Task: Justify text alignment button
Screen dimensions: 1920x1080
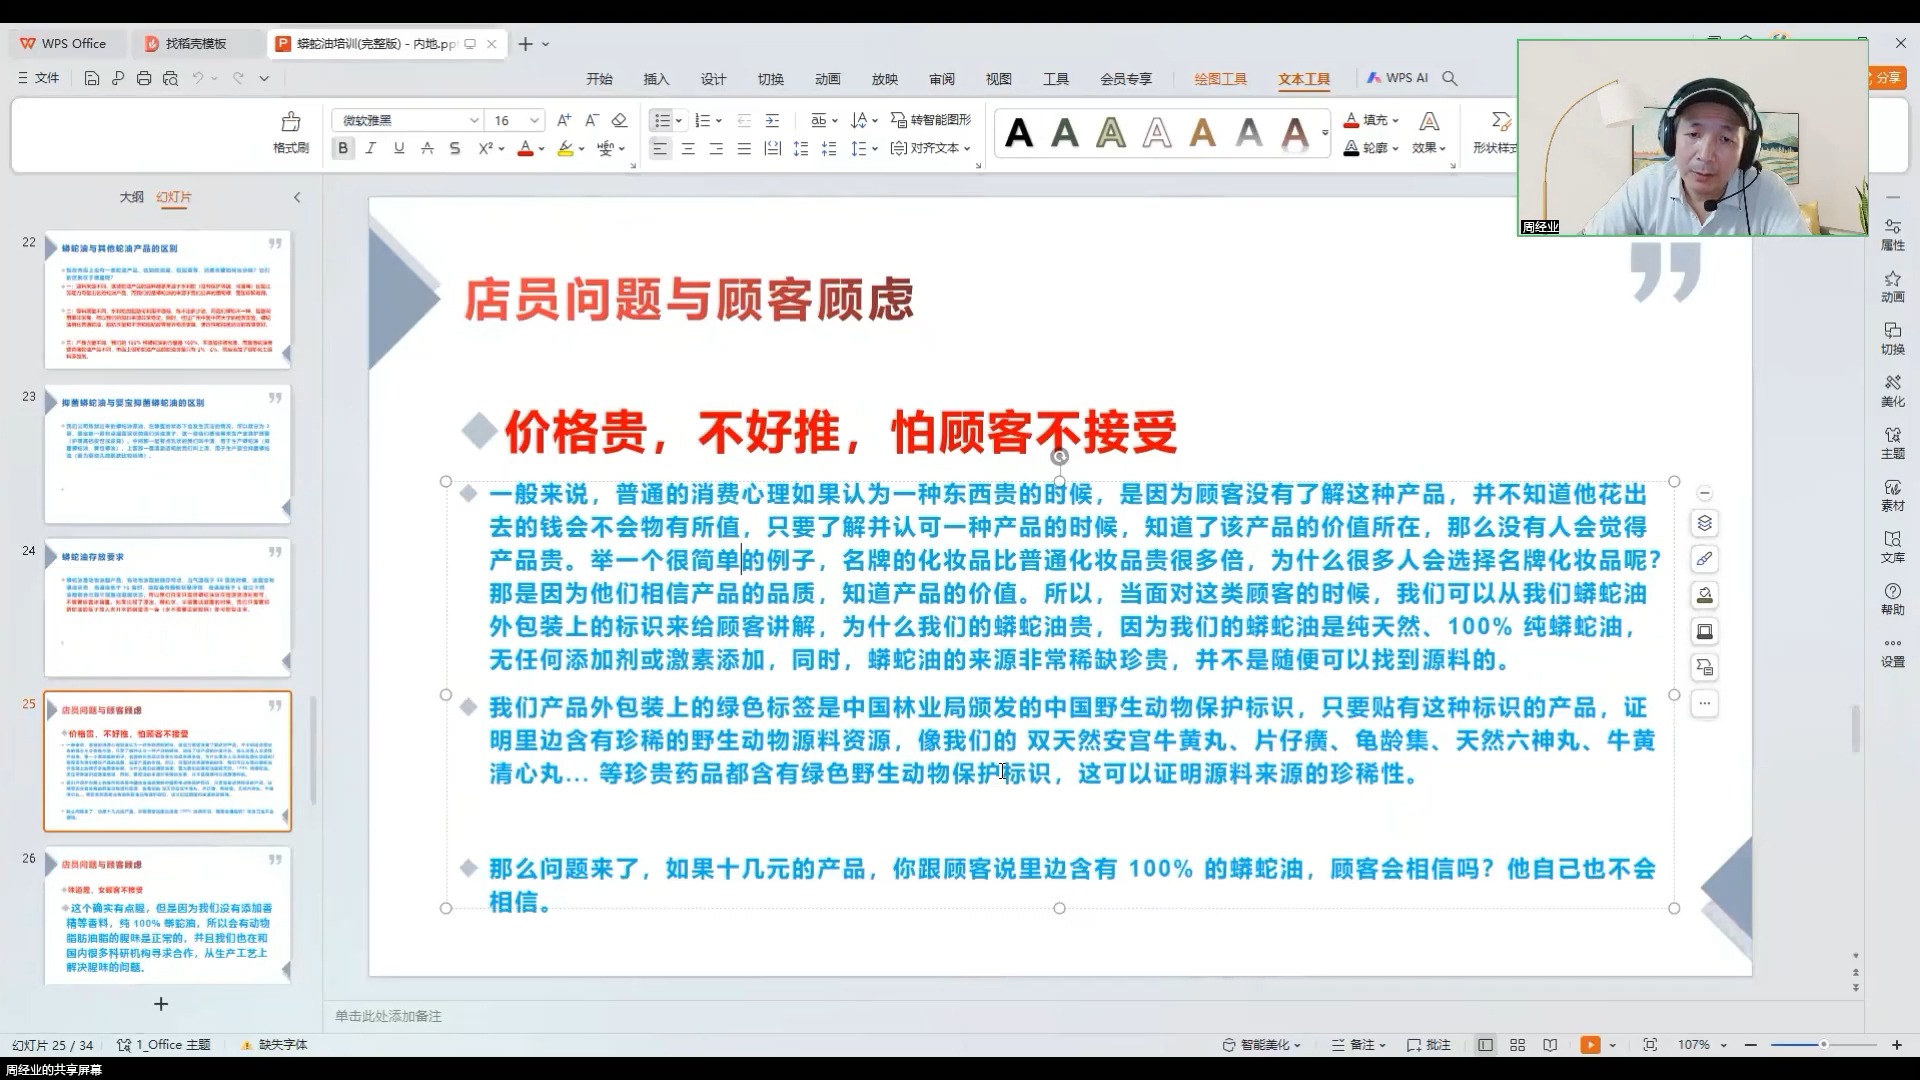Action: [744, 148]
